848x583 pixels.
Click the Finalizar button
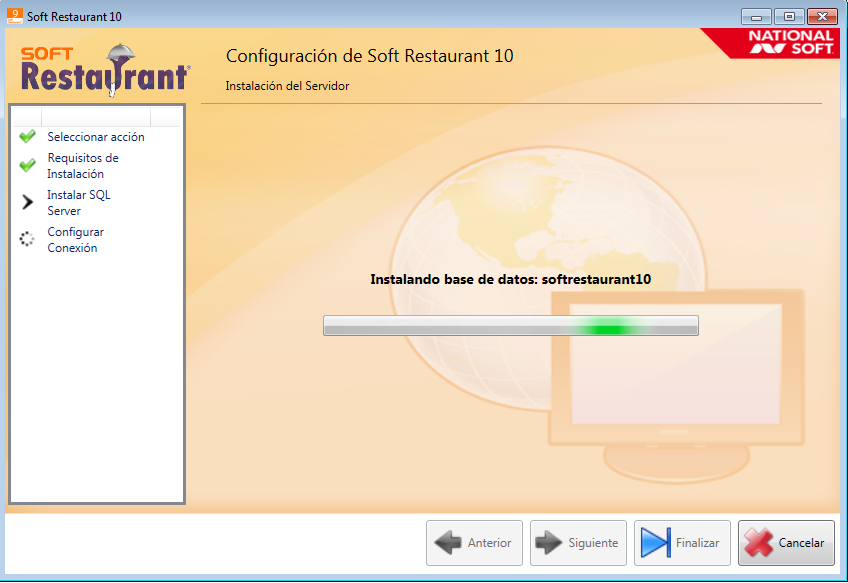(682, 542)
